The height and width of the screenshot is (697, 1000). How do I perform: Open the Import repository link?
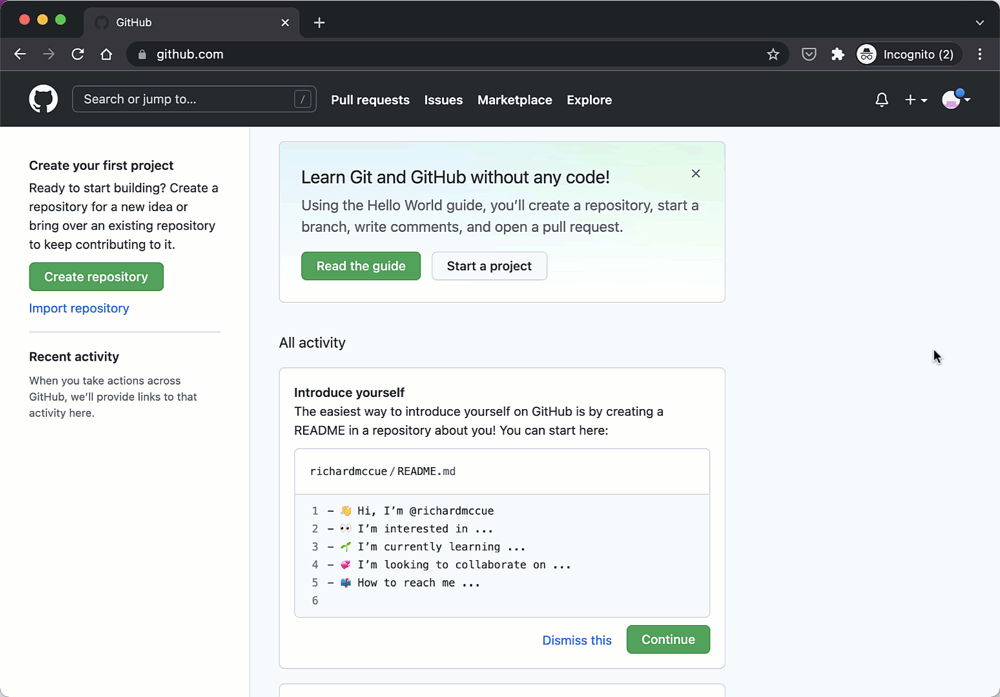point(79,308)
